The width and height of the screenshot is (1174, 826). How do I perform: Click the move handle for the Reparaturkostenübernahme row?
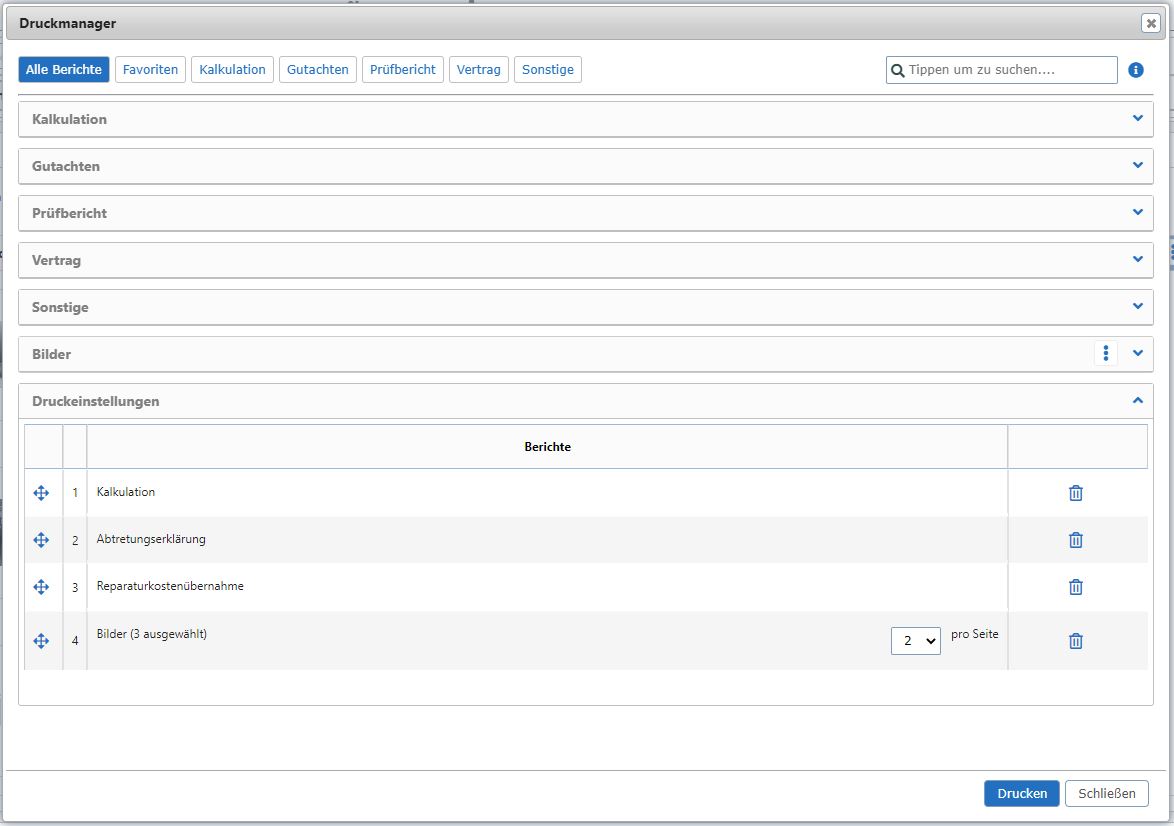(41, 587)
